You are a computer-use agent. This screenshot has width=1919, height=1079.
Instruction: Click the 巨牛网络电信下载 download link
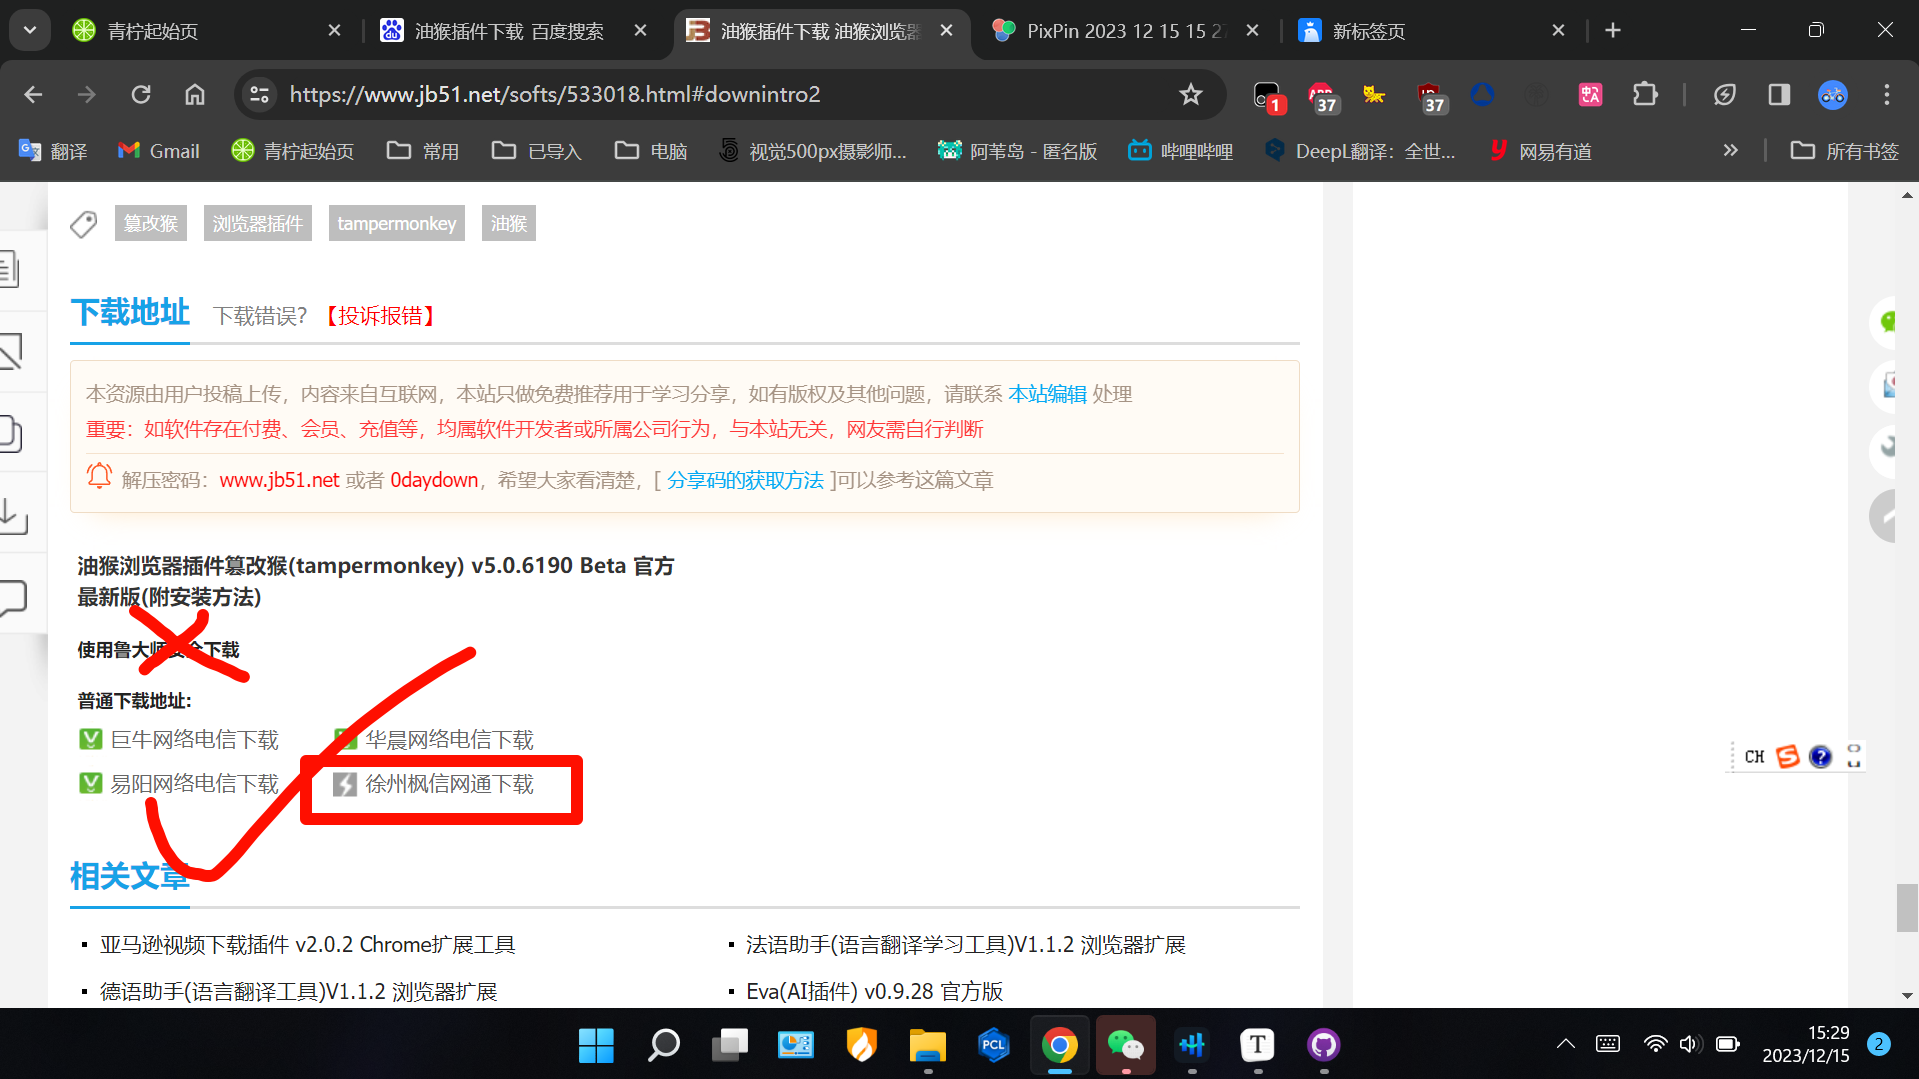[194, 740]
